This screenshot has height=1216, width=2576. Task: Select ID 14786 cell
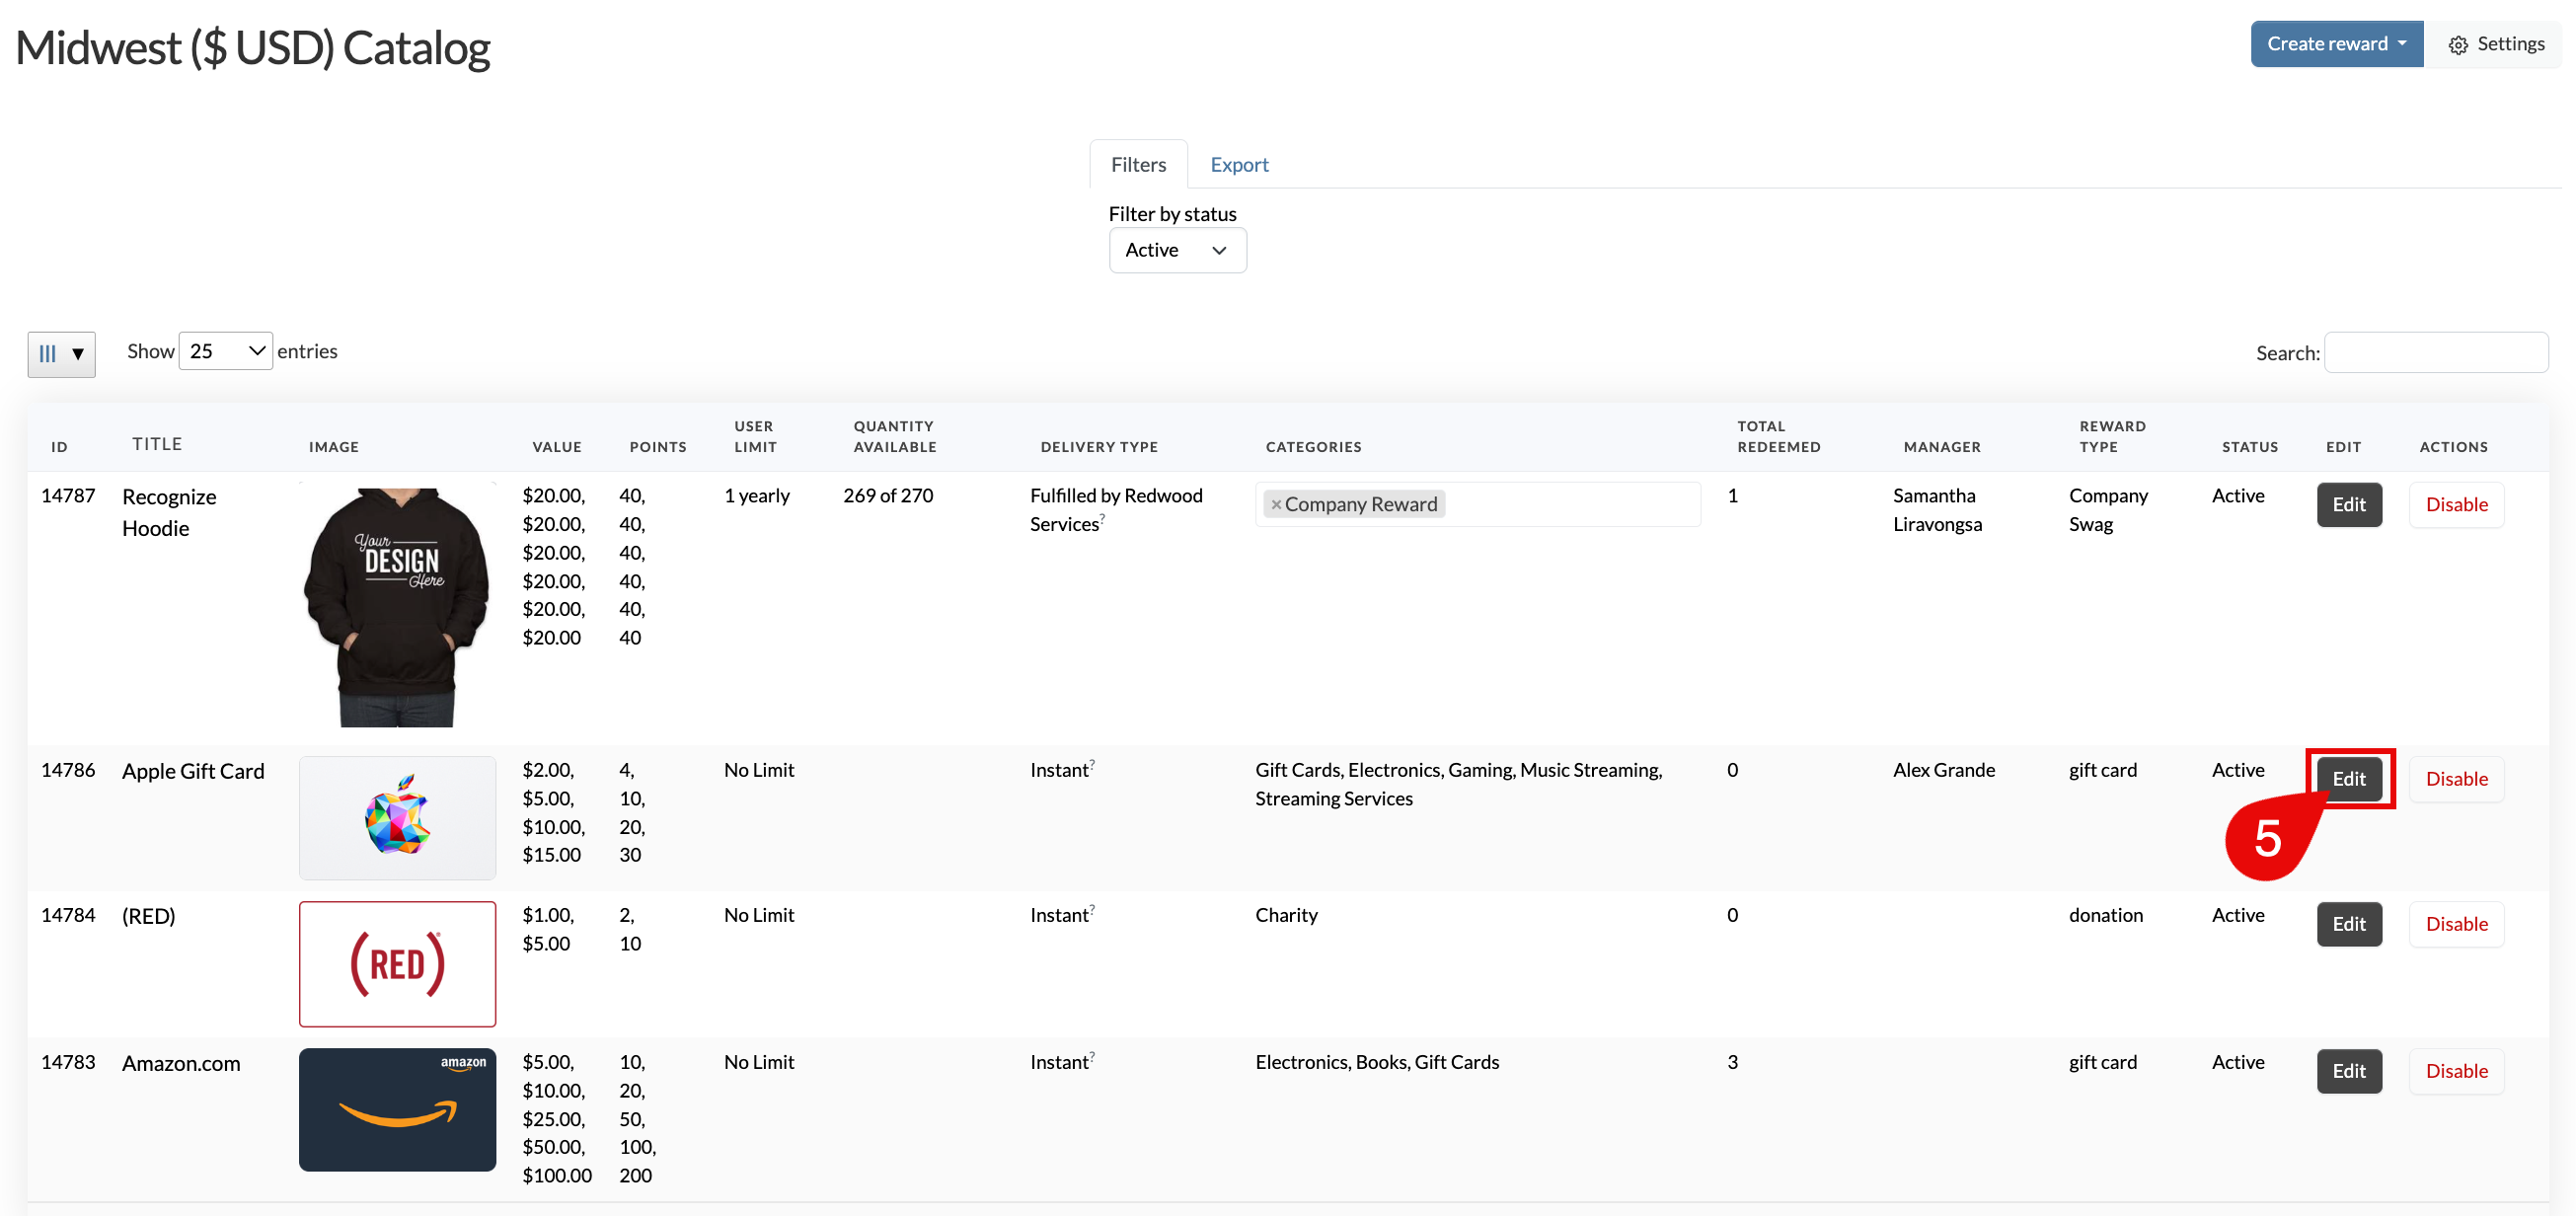[68, 770]
